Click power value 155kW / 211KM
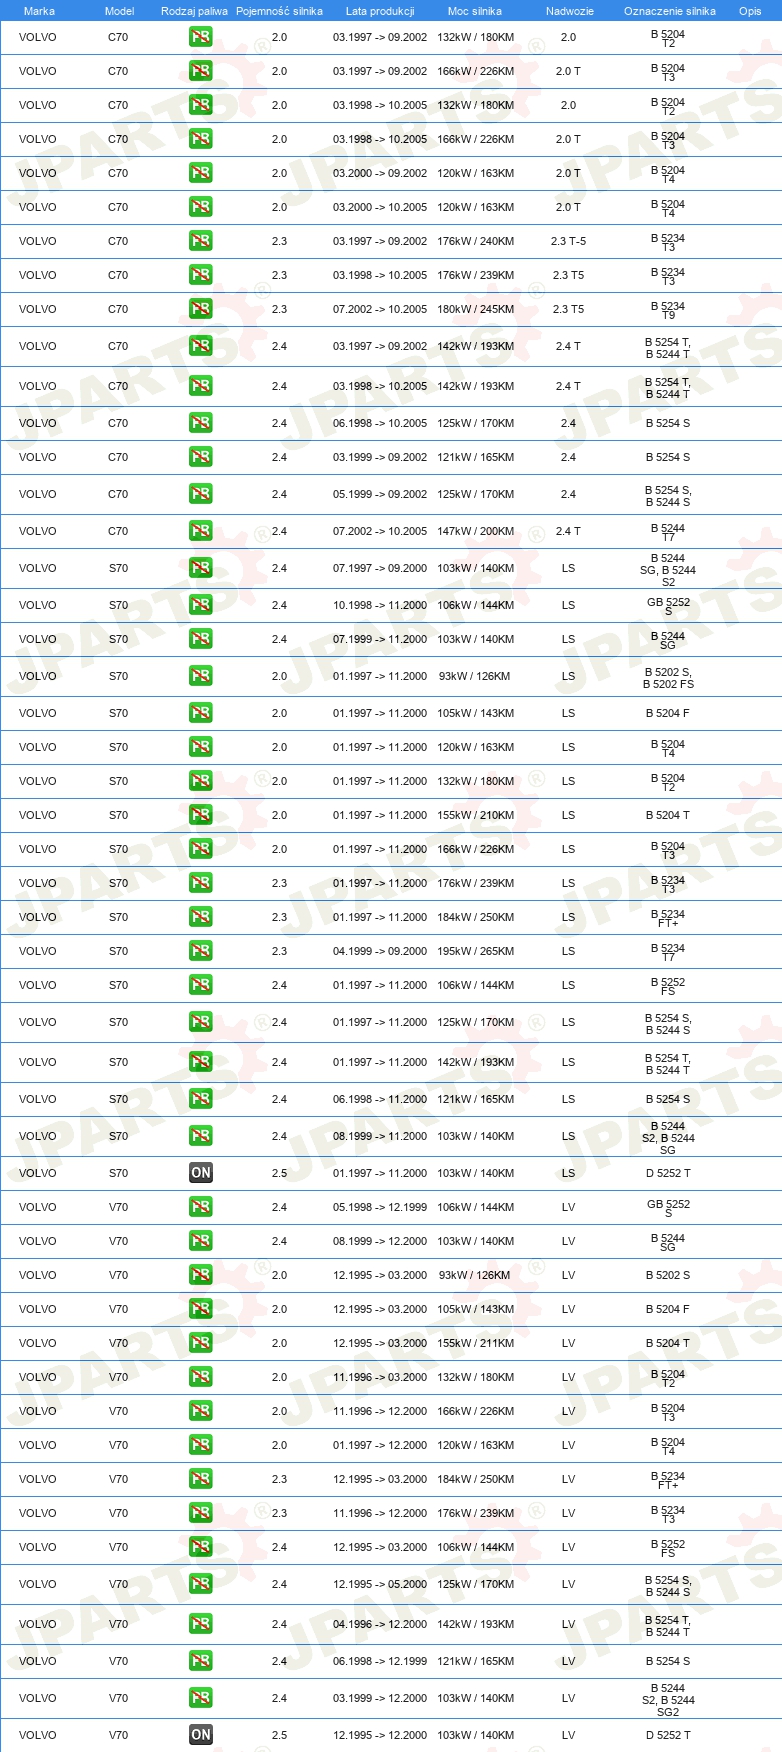The image size is (782, 1752). (x=476, y=1343)
